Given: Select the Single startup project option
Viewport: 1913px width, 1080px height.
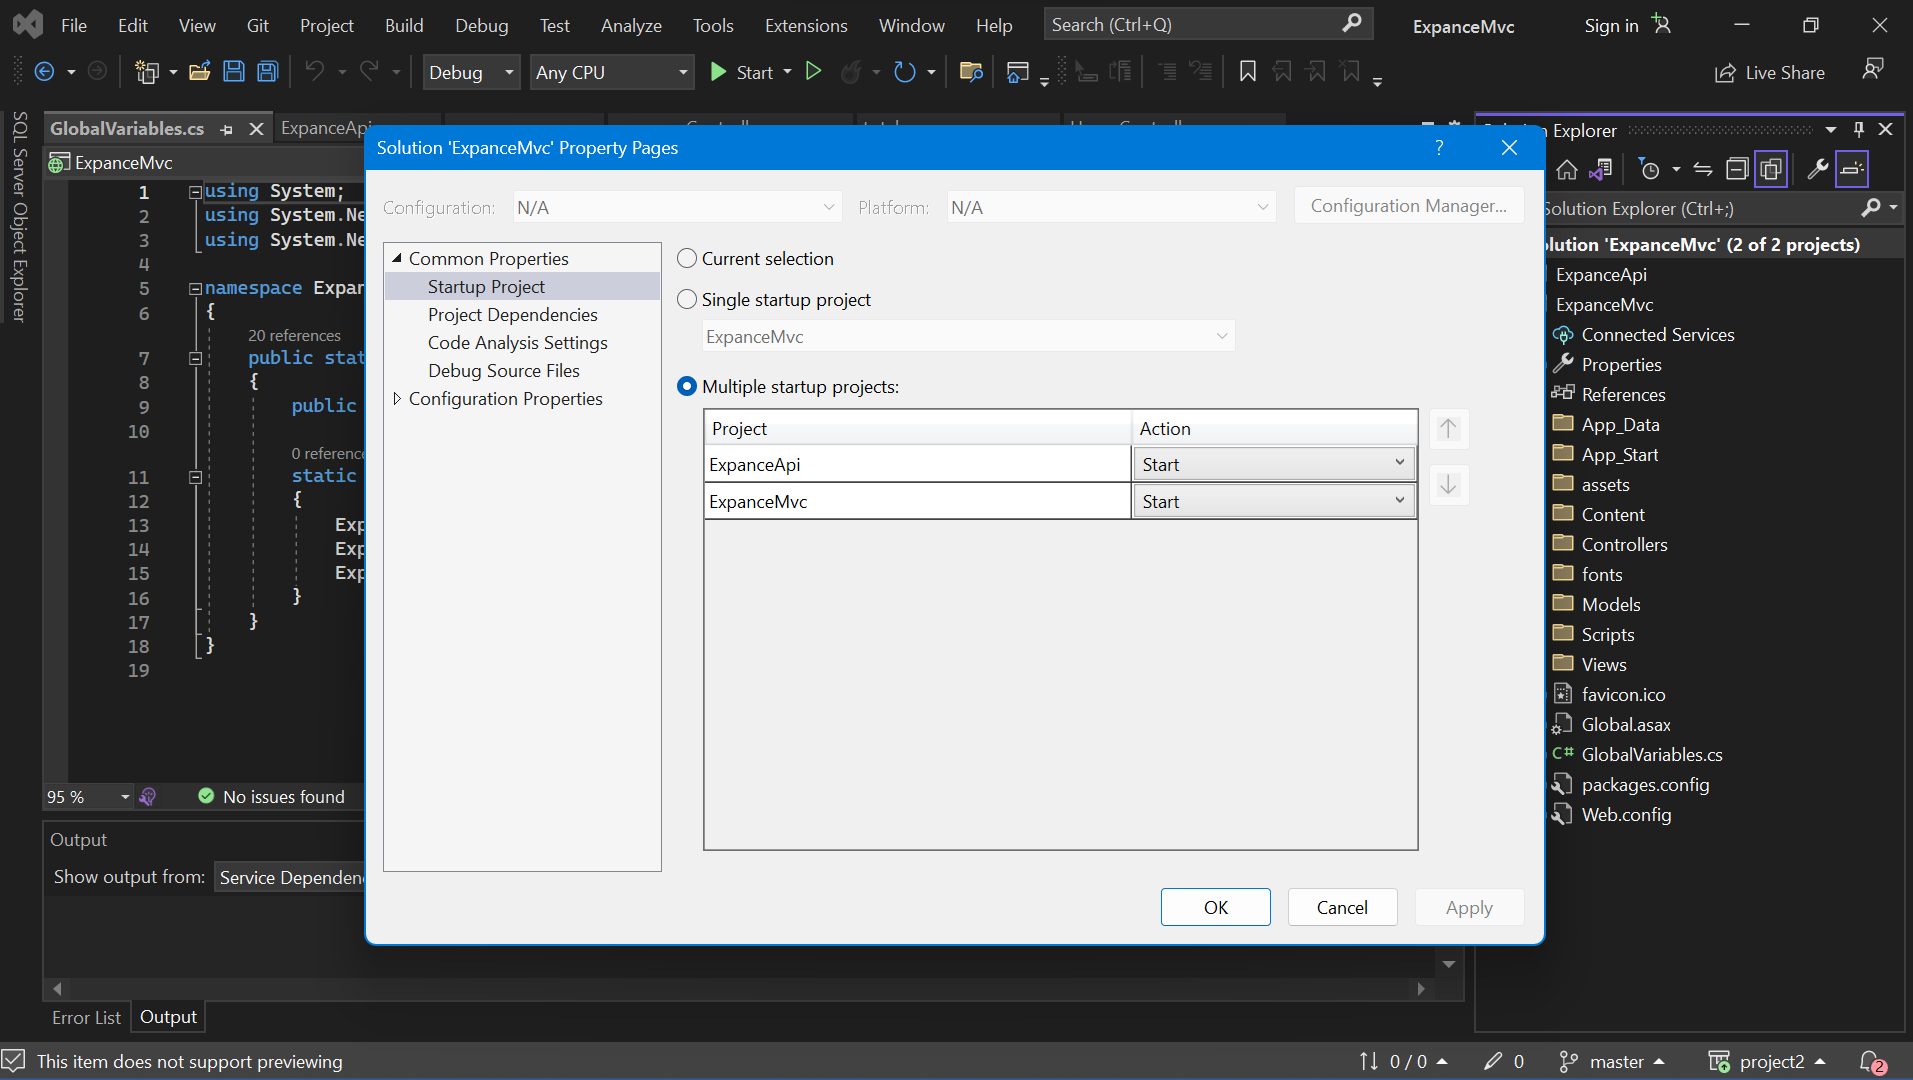Looking at the screenshot, I should pyautogui.click(x=687, y=300).
